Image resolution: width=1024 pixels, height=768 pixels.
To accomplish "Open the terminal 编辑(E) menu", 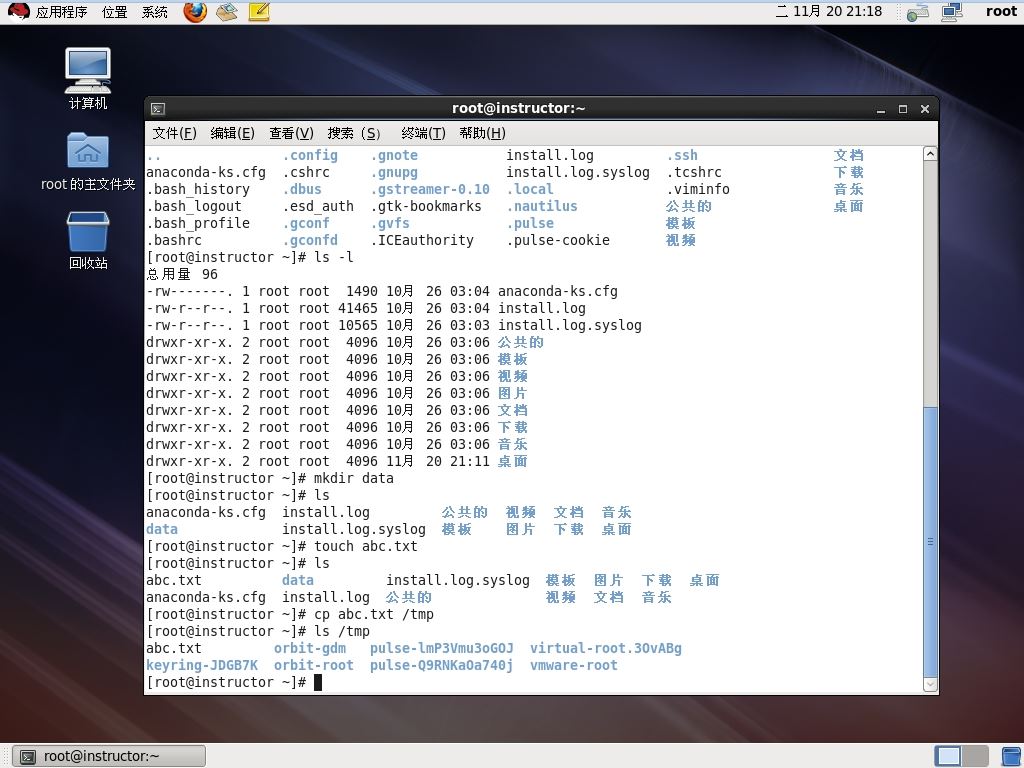I will 232,133.
